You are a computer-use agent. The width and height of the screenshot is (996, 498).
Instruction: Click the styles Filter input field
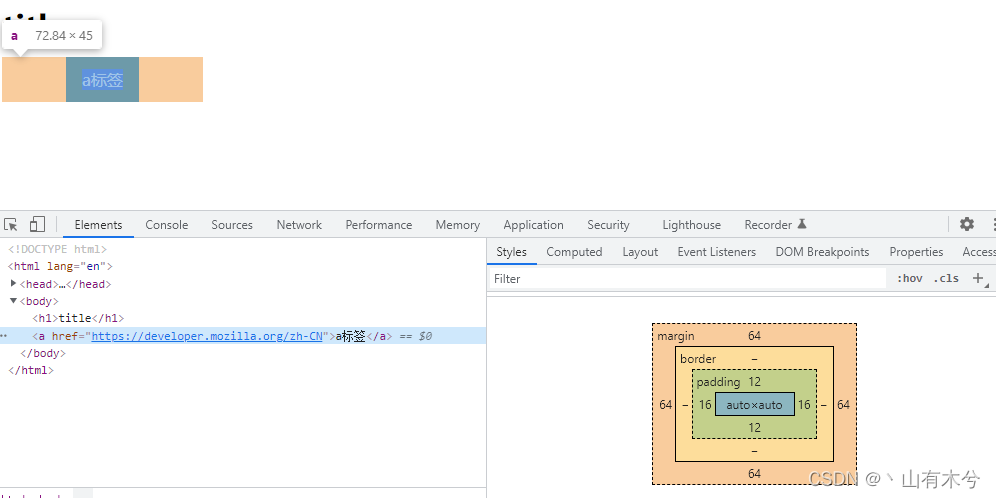click(x=687, y=279)
